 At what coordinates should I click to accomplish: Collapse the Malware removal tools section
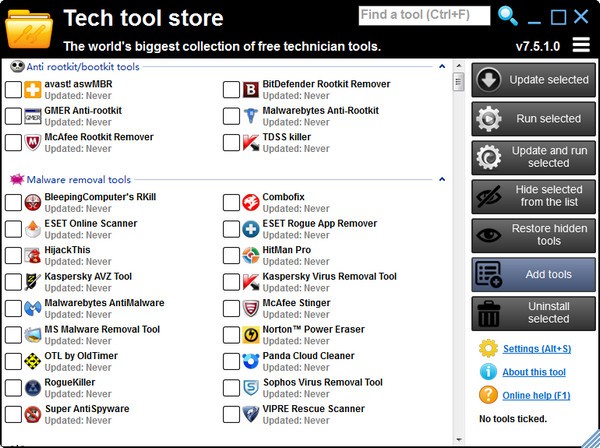[x=441, y=180]
